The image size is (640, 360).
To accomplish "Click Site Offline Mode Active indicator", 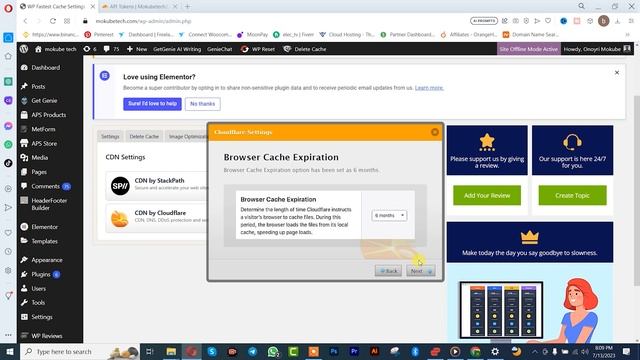I will [529, 49].
